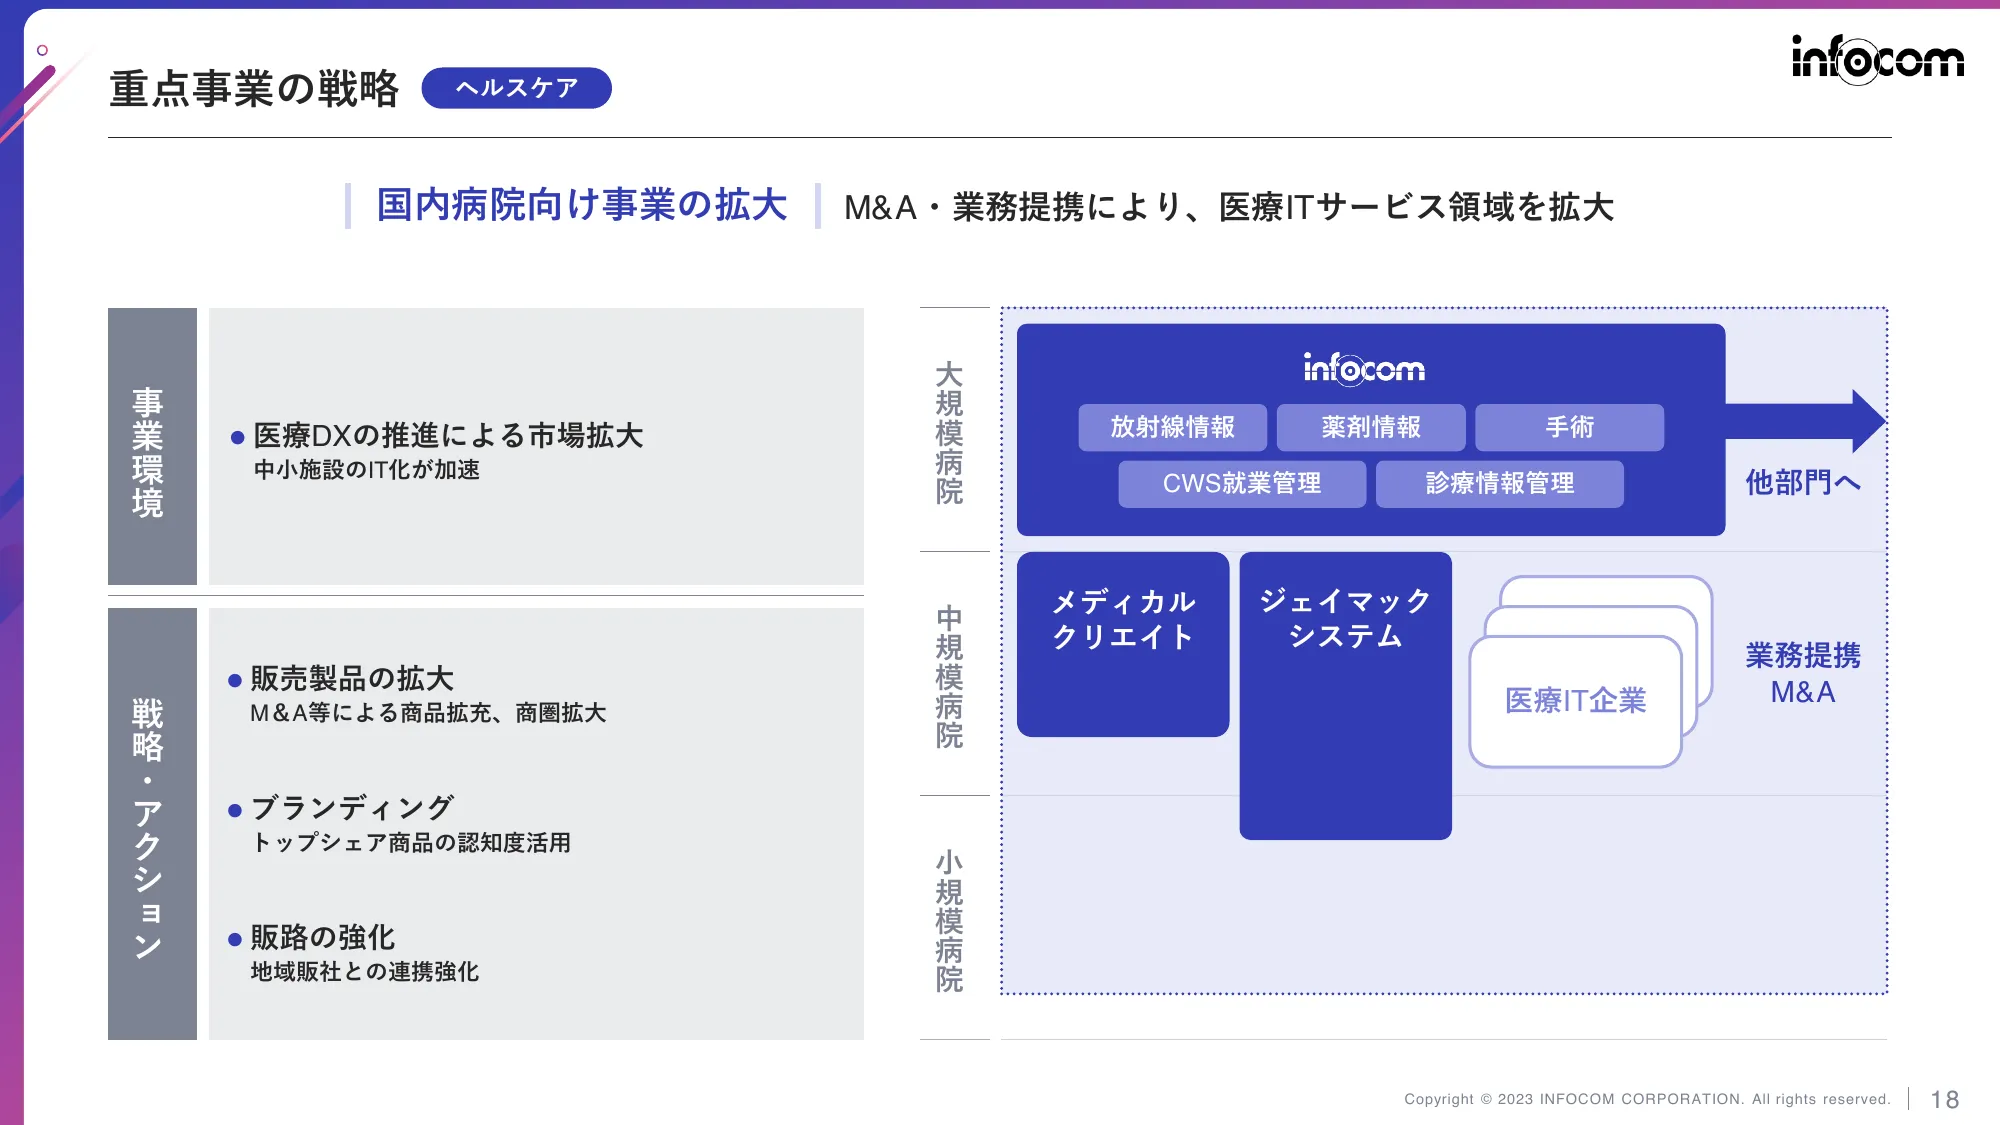Click the 小規模病院 vertical label

point(949,920)
